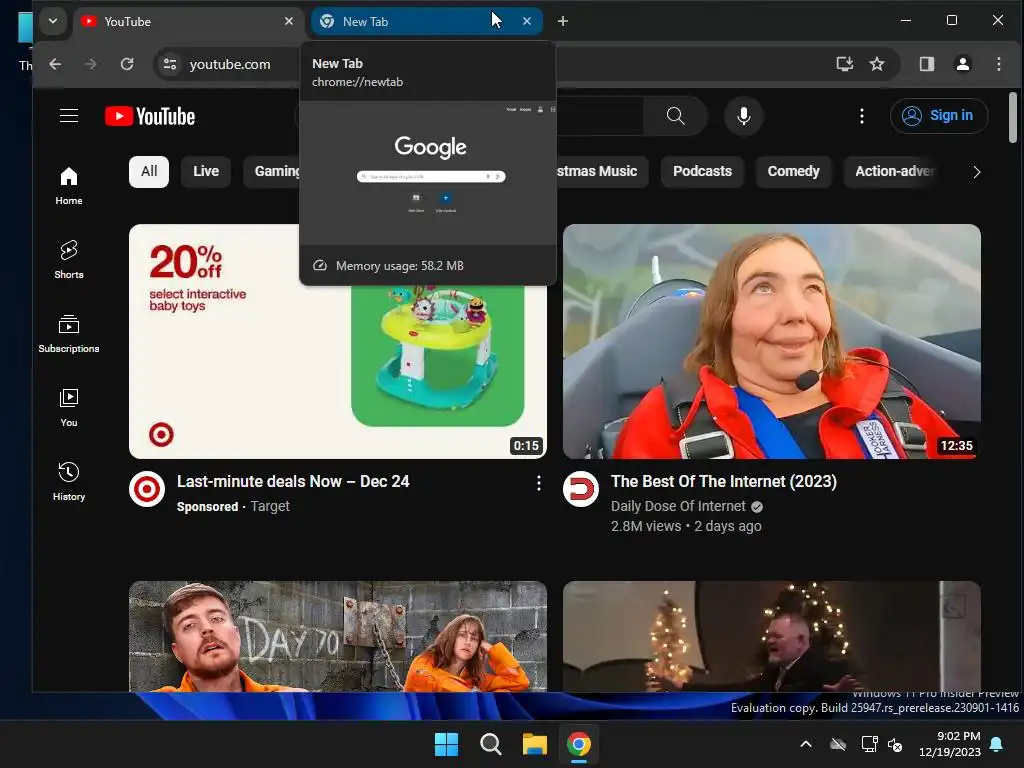Select the Live filter chip
The image size is (1024, 768).
[206, 171]
